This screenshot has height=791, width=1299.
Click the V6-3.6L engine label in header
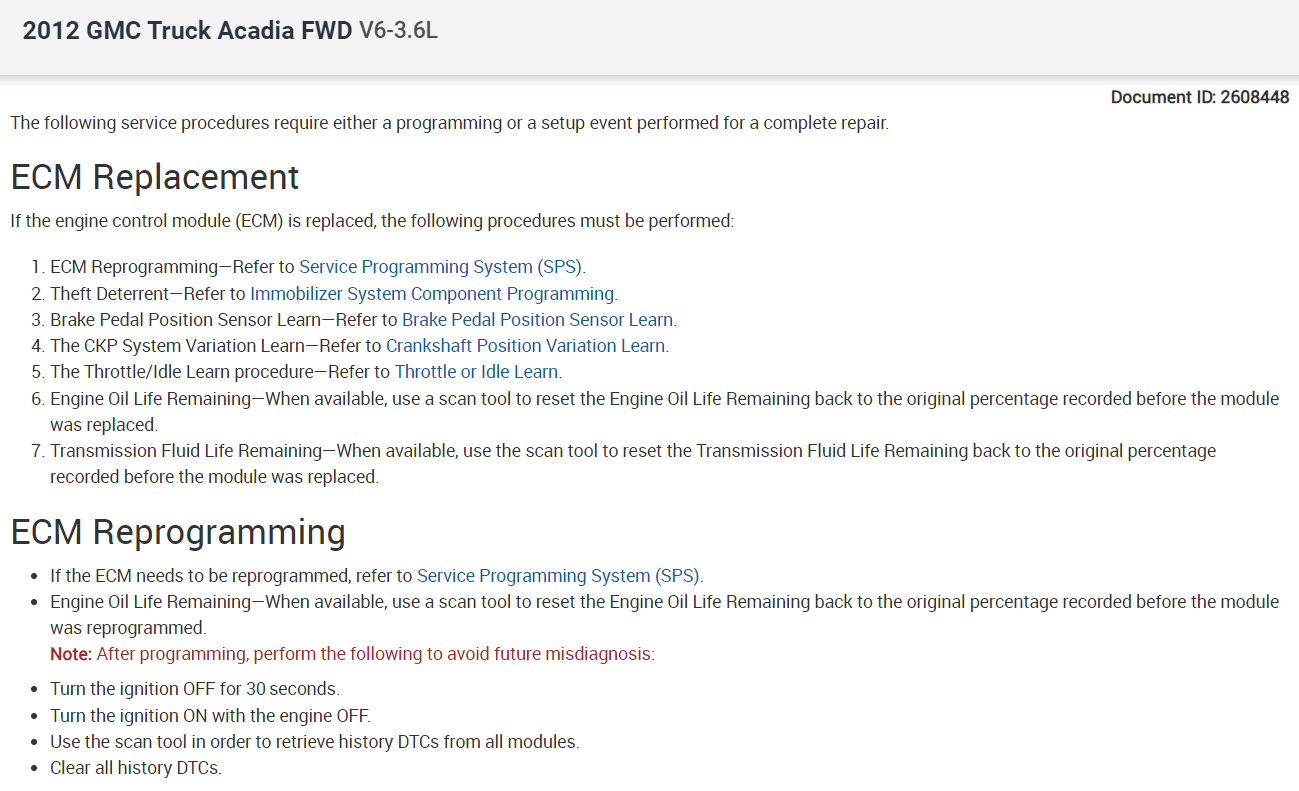[398, 31]
